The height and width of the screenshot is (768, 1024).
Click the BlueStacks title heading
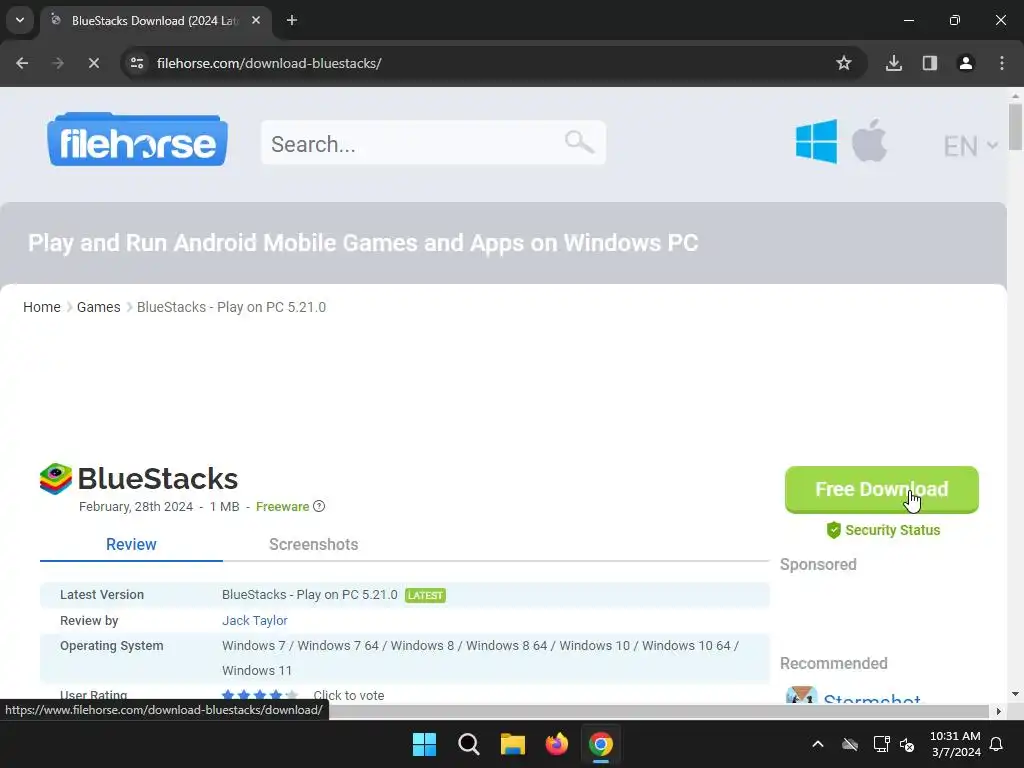click(158, 479)
